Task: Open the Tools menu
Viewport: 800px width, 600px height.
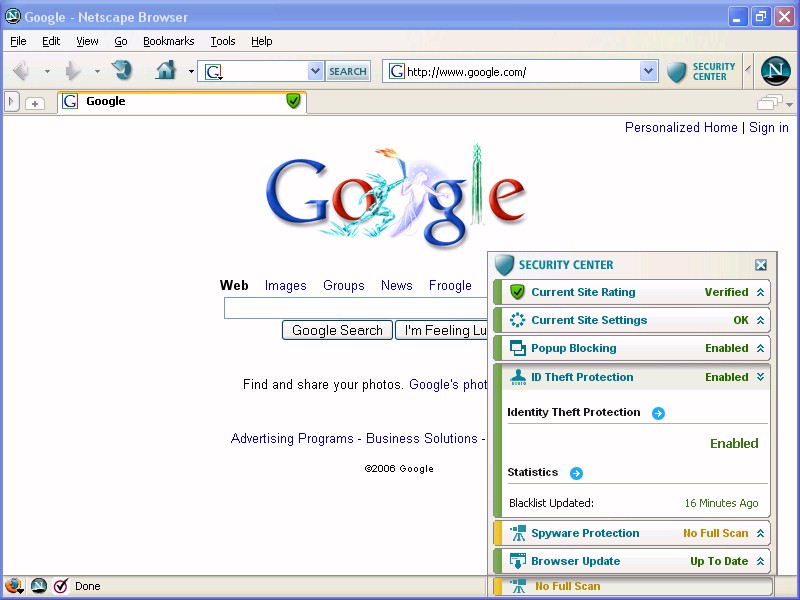Action: (x=223, y=41)
